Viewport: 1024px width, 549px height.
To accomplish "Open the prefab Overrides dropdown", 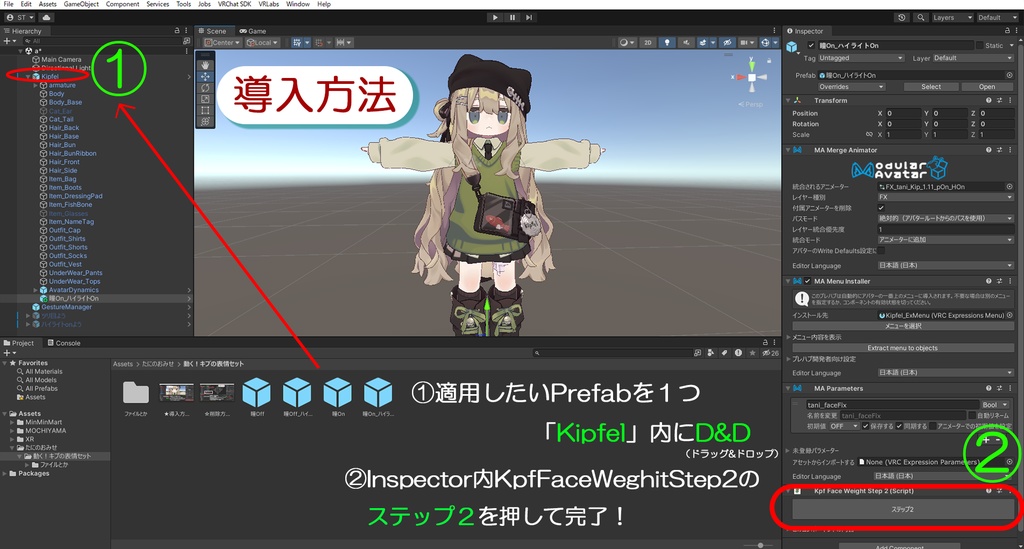I will (851, 87).
